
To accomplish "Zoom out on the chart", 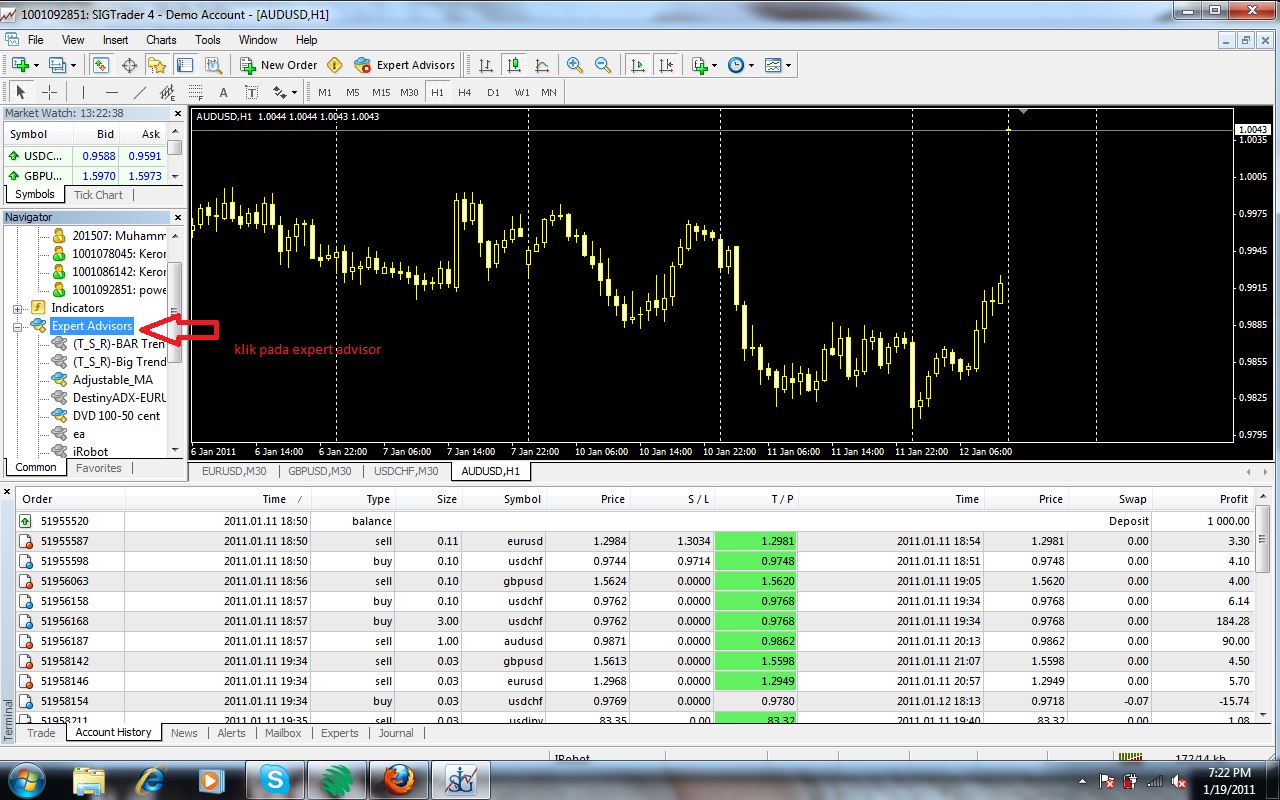I will pyautogui.click(x=603, y=65).
